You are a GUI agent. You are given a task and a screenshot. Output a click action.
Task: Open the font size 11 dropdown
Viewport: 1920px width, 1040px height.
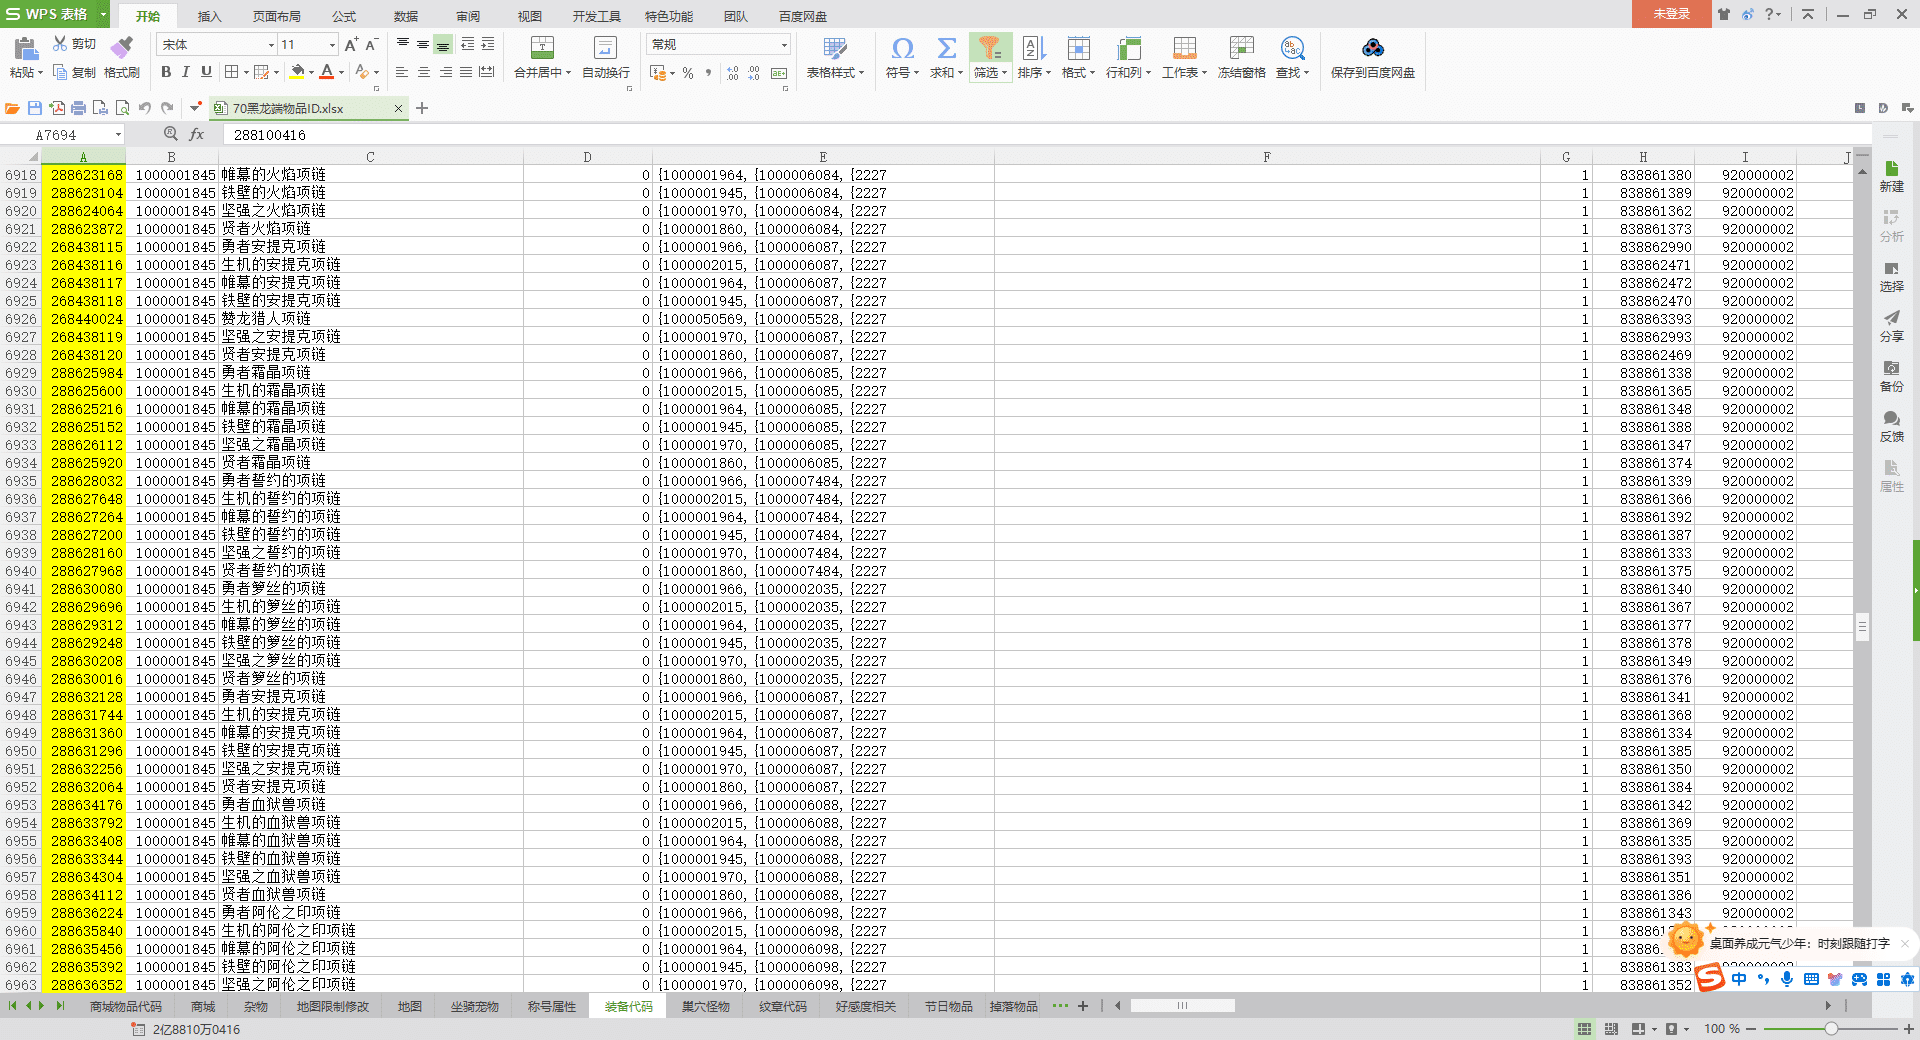coord(332,45)
